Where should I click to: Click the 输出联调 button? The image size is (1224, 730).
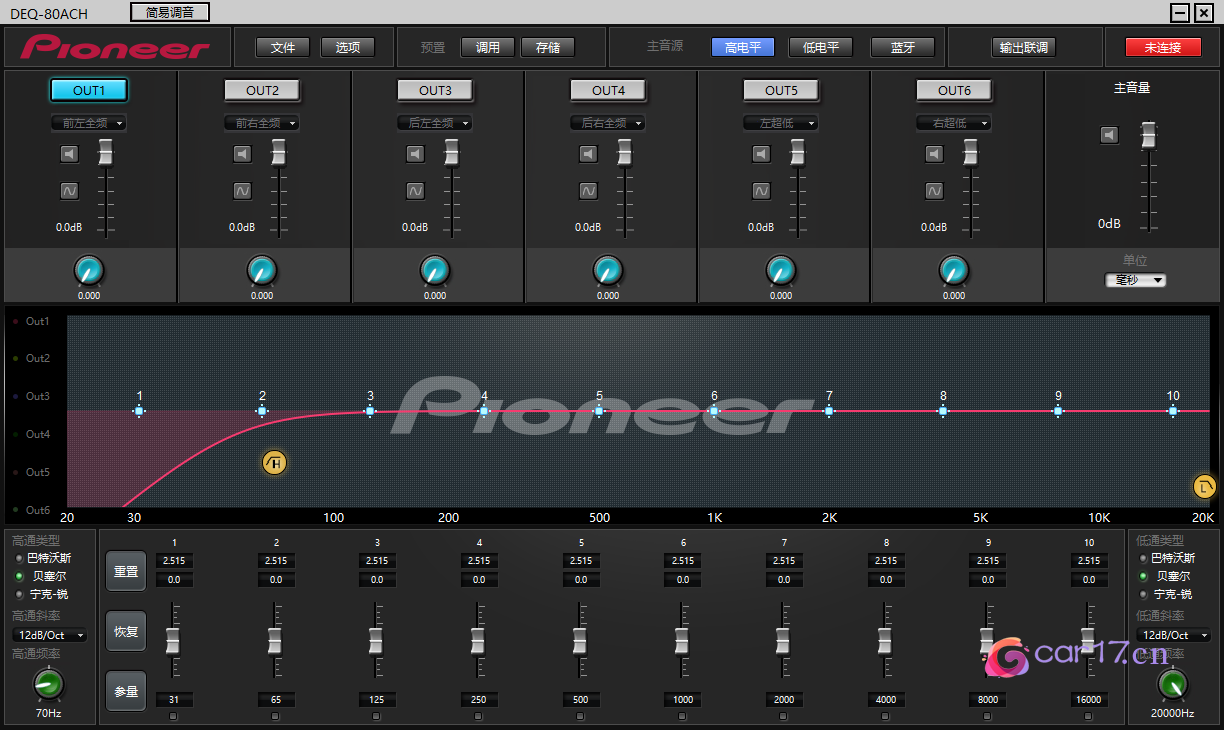coord(1024,47)
